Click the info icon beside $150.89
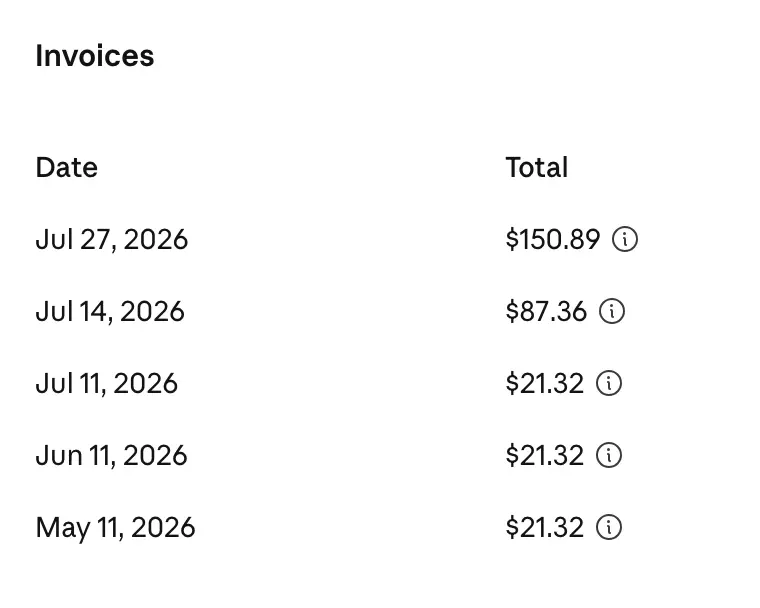This screenshot has width=760, height=608. [x=625, y=239]
